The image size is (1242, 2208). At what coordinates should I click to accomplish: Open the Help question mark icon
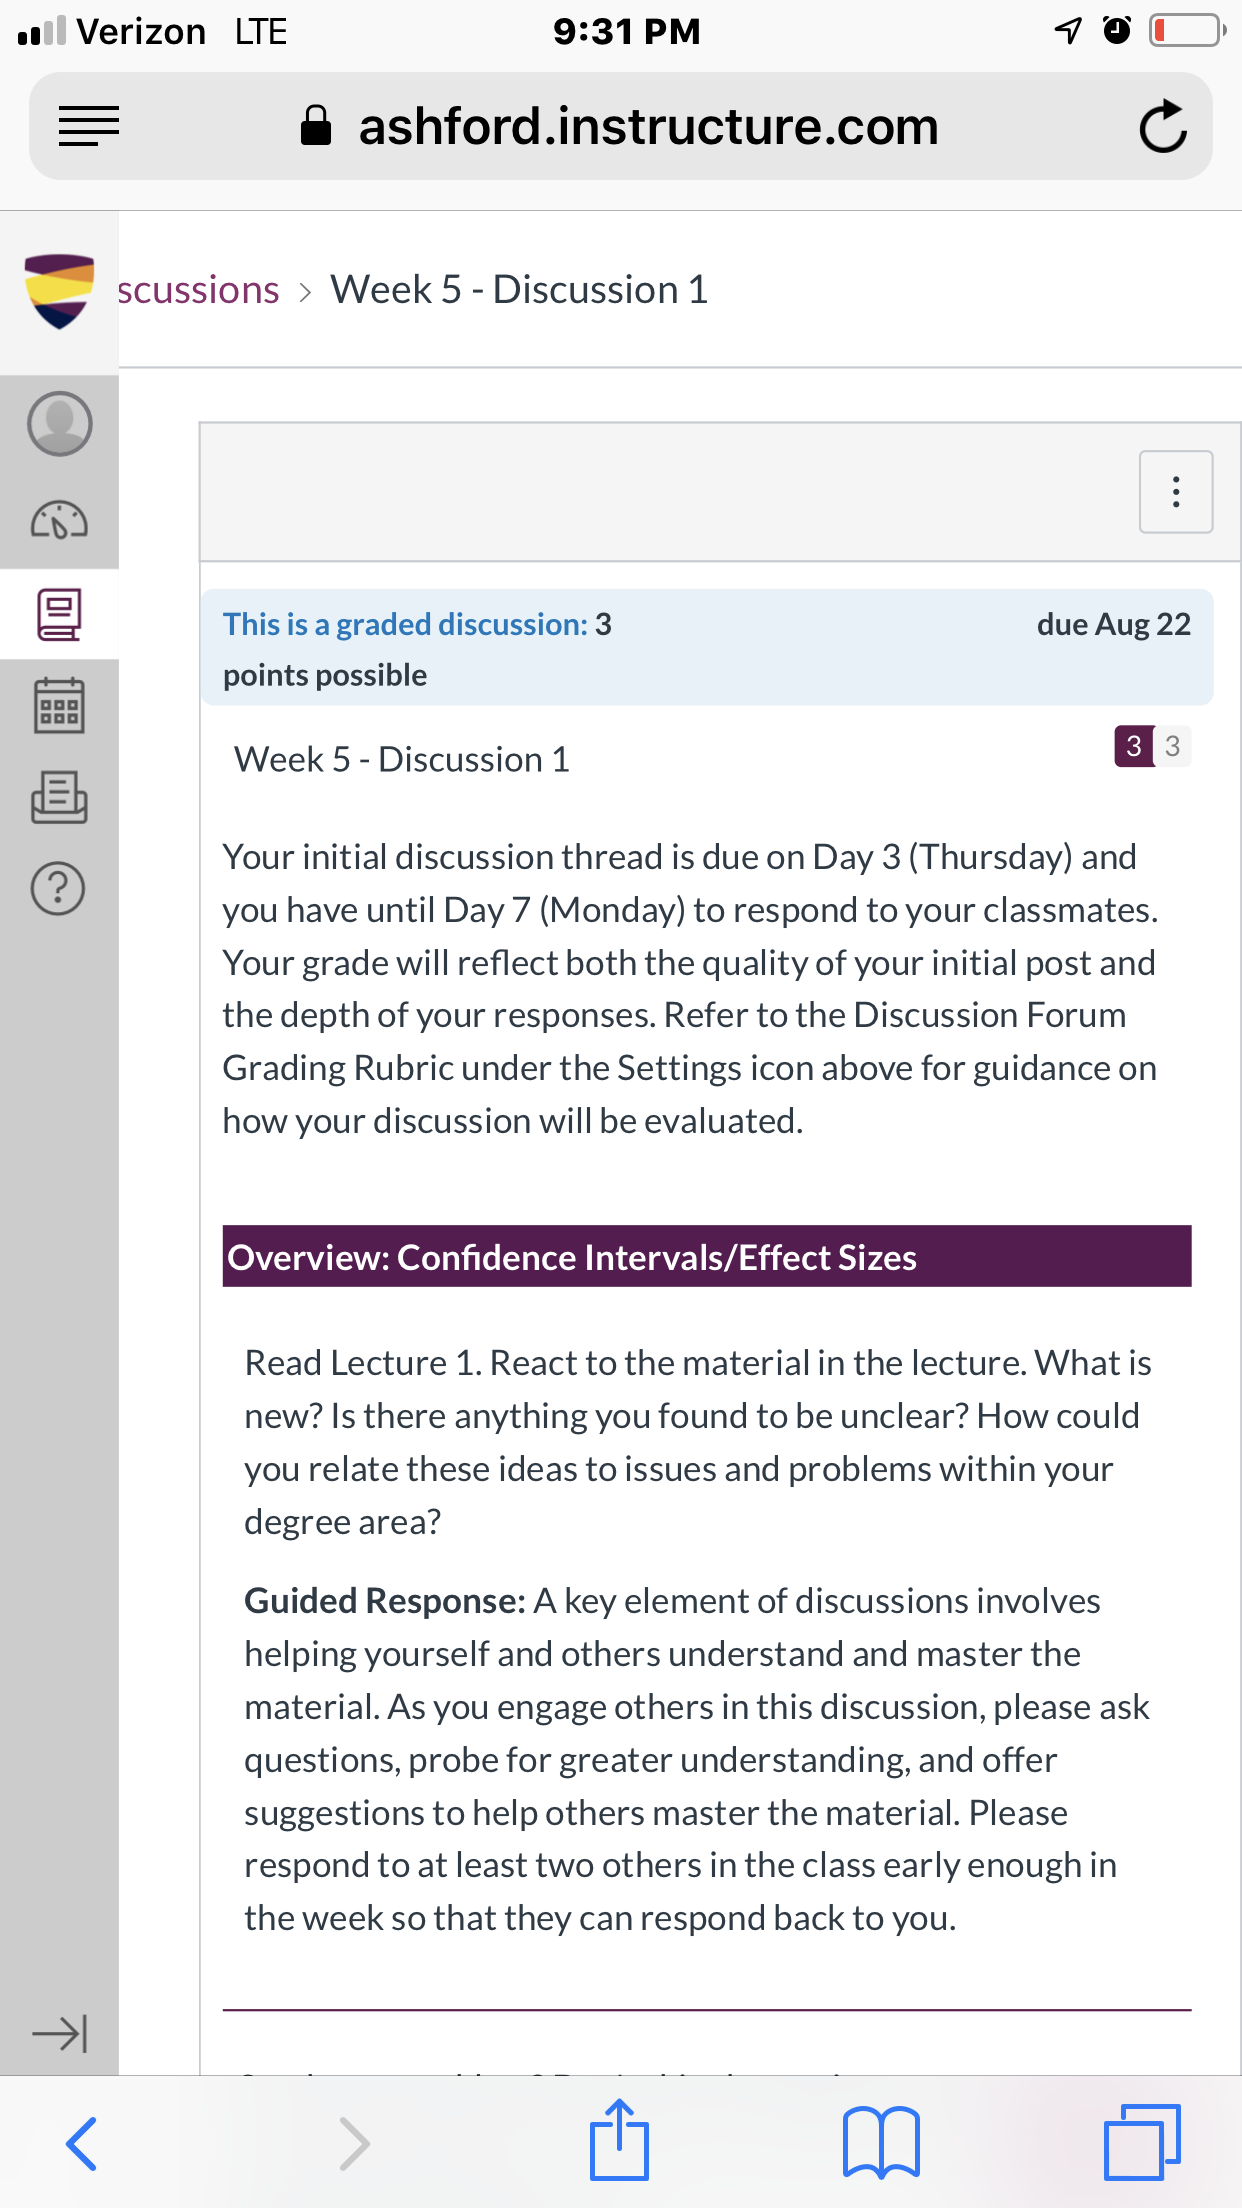point(59,888)
